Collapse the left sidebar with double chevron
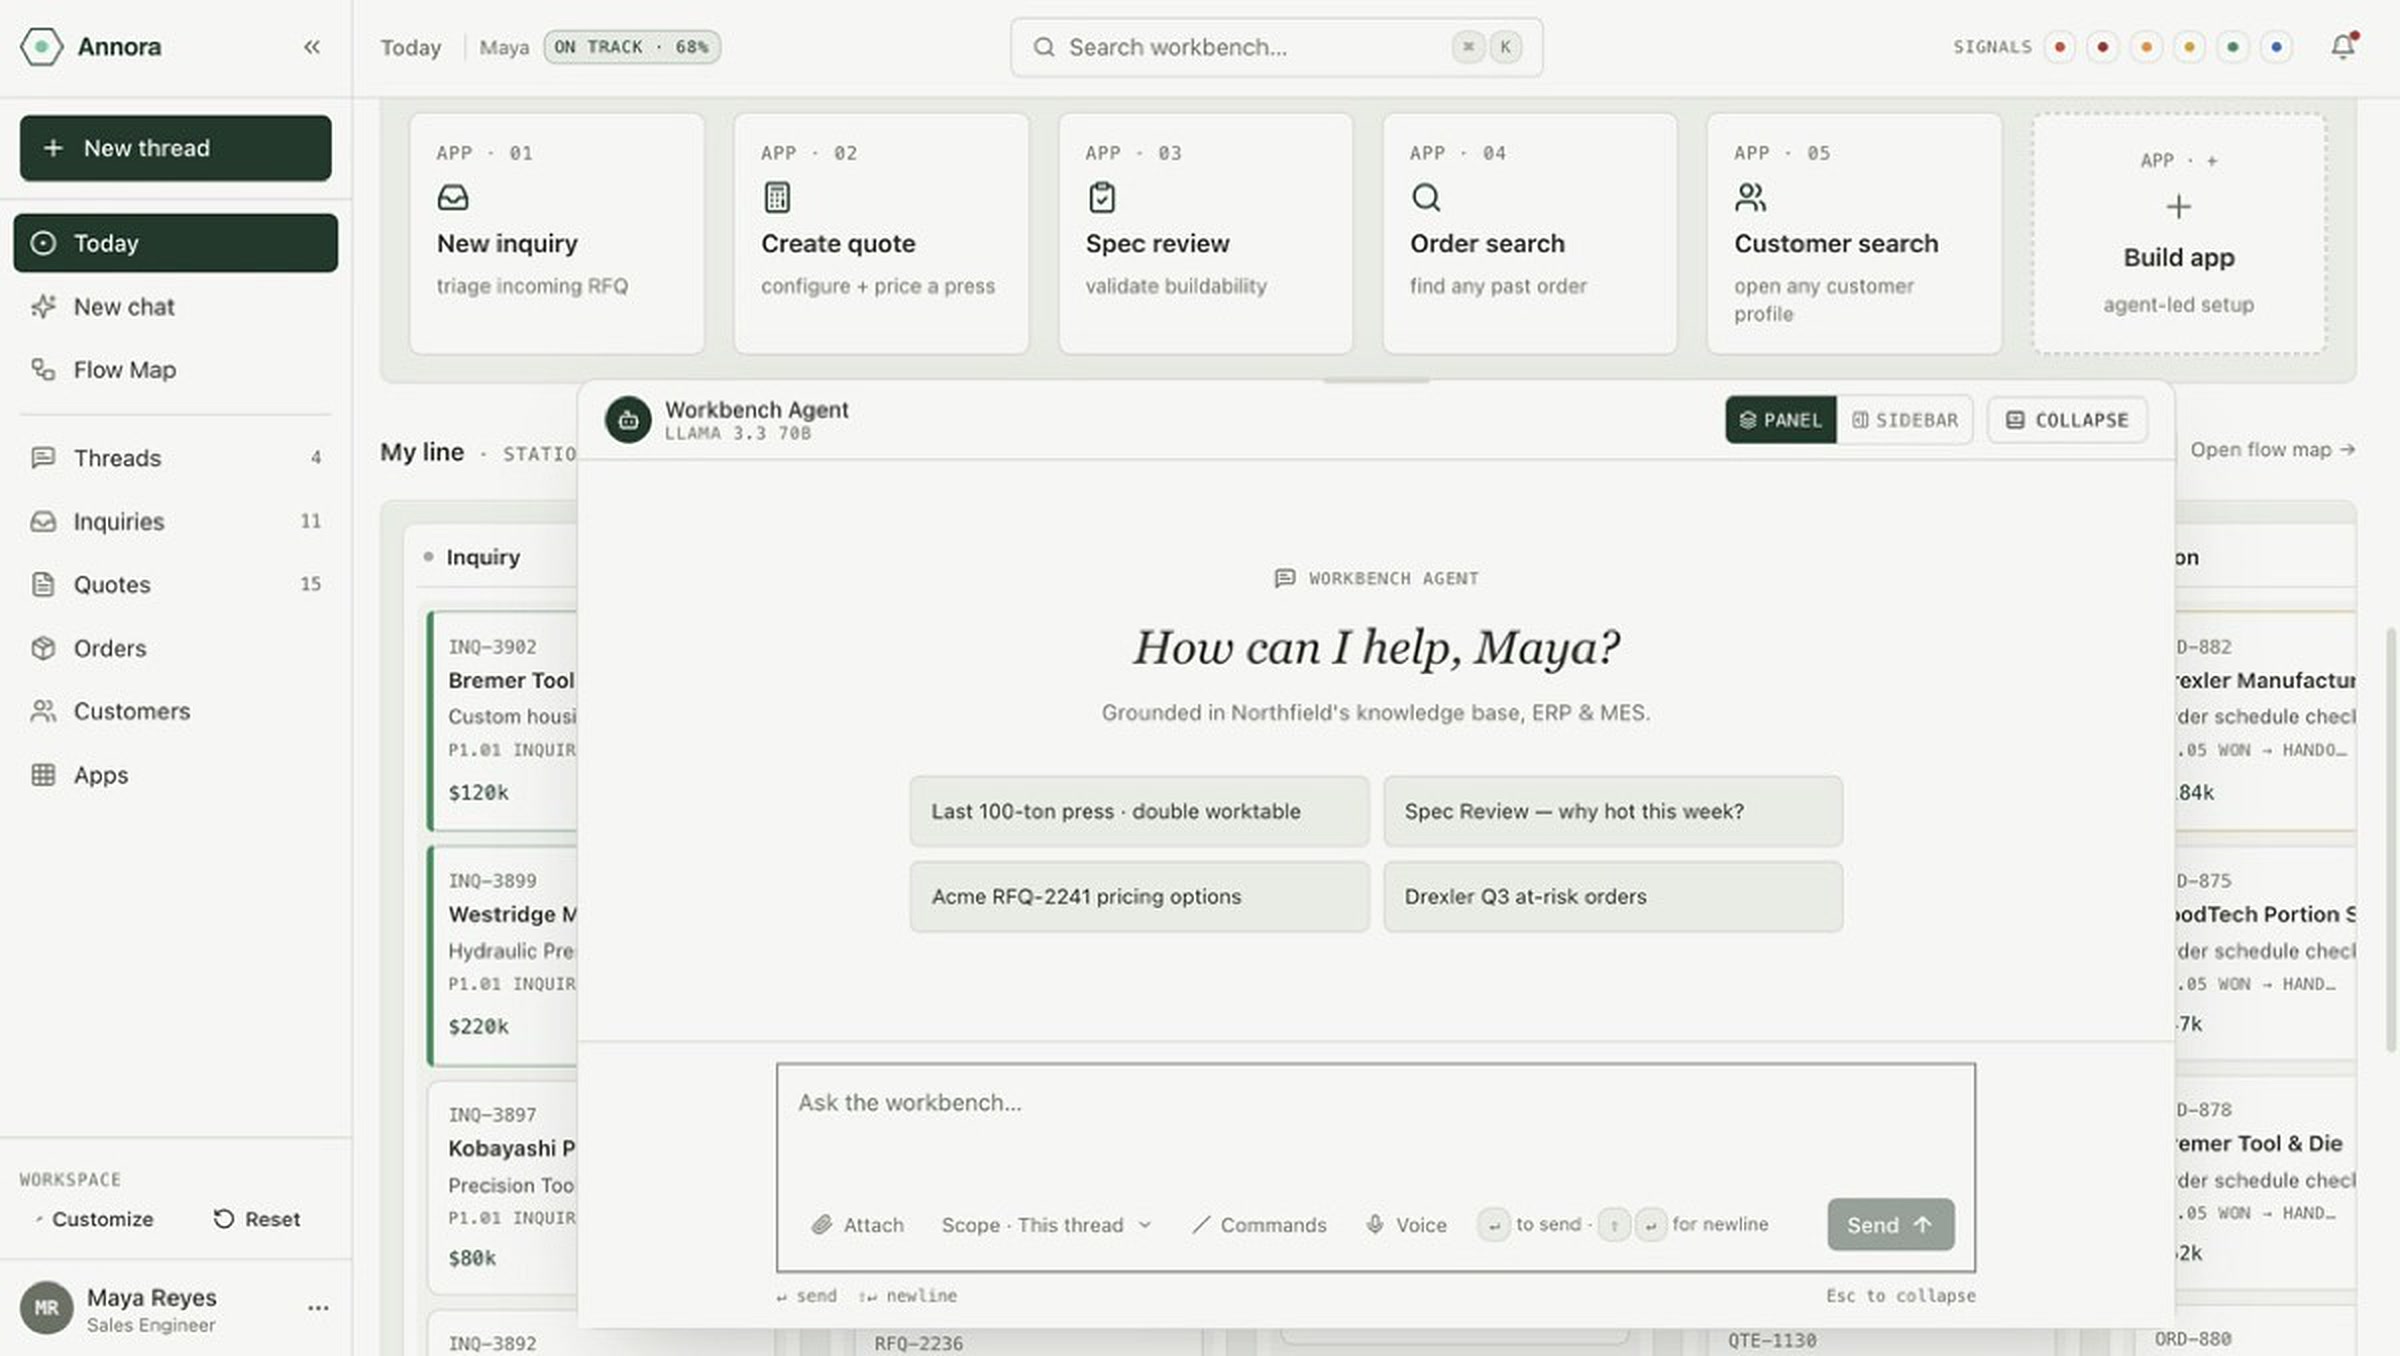The image size is (2400, 1356). pos(312,47)
